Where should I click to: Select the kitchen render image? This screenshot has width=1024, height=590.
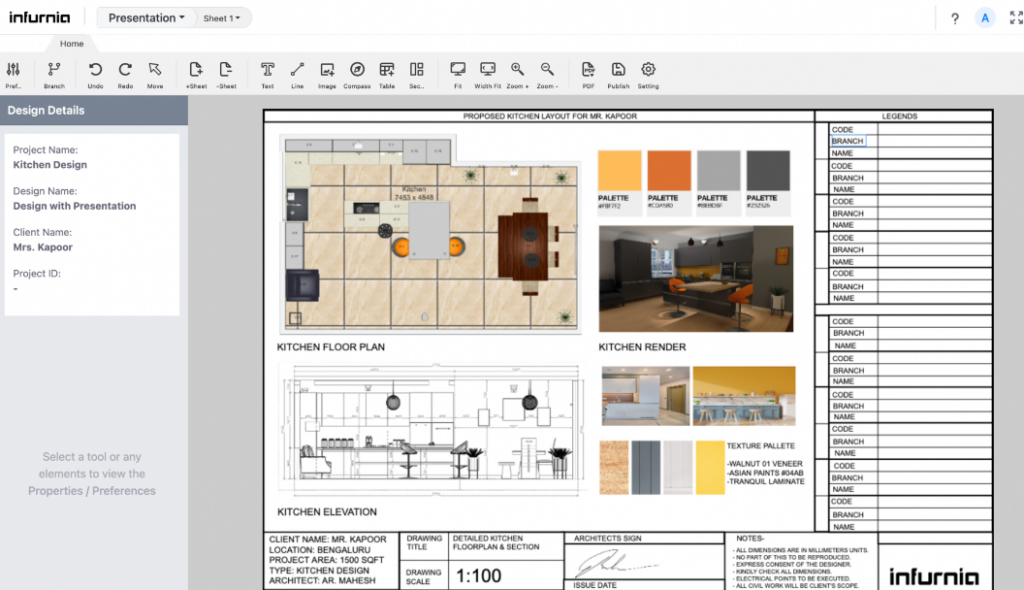pyautogui.click(x=696, y=279)
